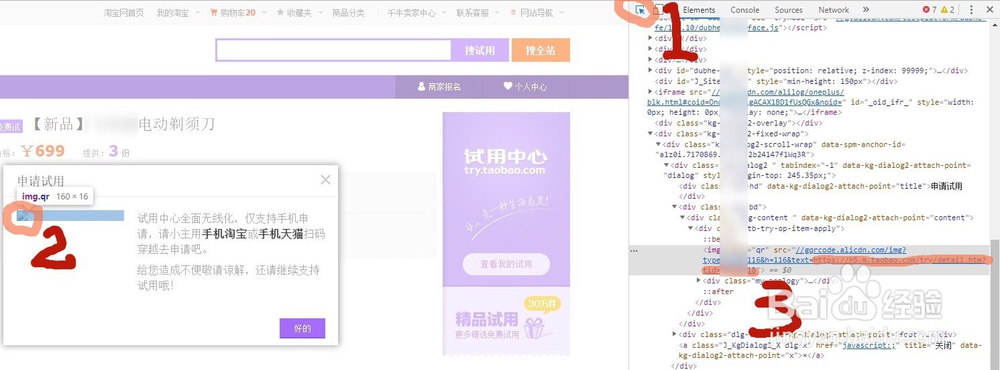Click the 30万件 badge
The image size is (1000, 370).
[x=541, y=303]
